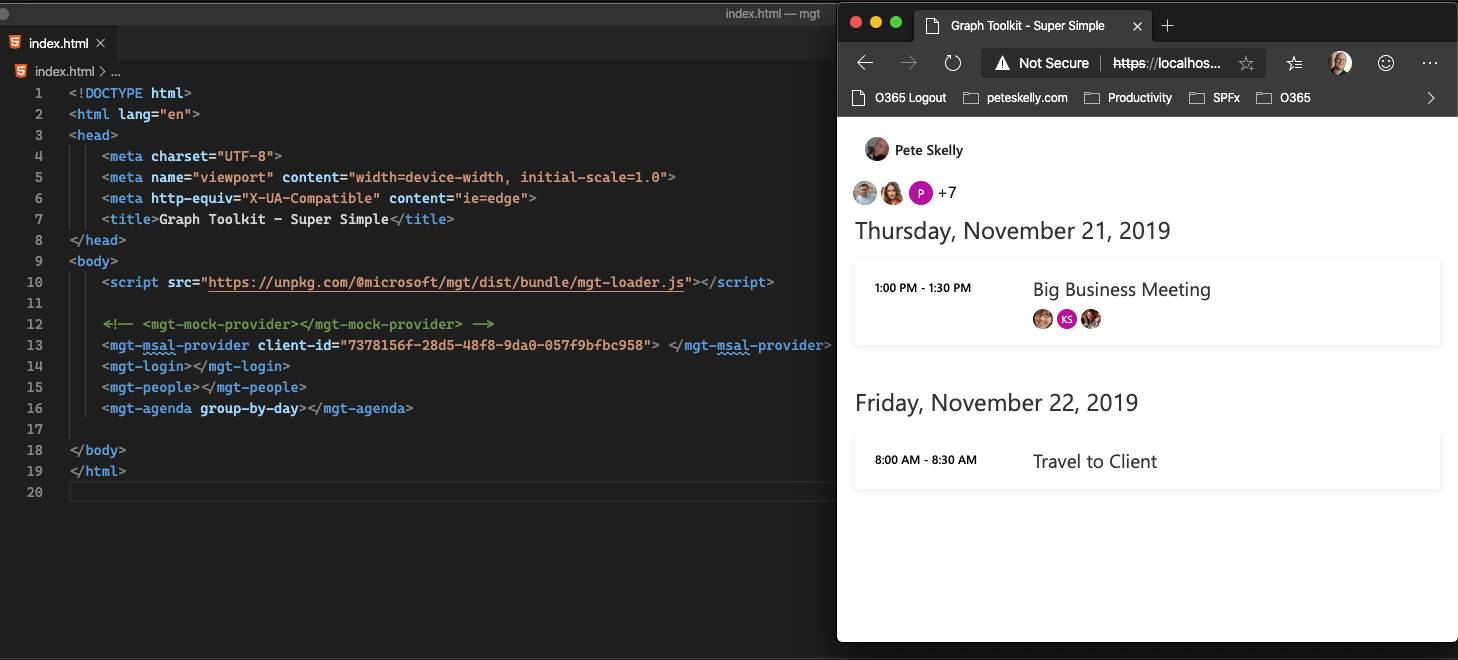This screenshot has width=1458, height=660.
Task: Click the purple P person avatar
Action: point(921,193)
